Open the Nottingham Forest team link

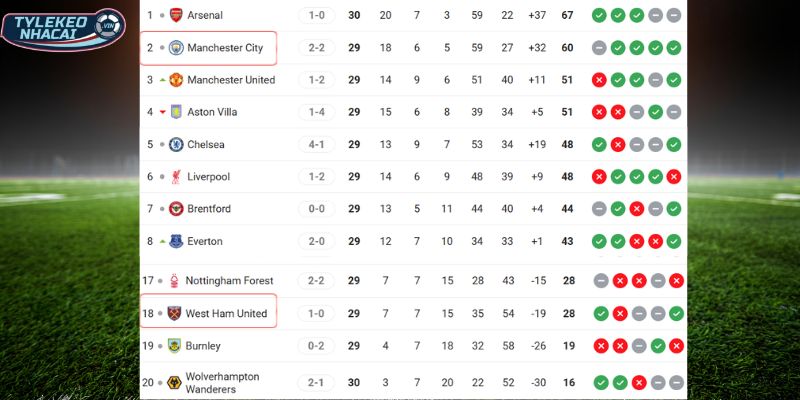230,281
